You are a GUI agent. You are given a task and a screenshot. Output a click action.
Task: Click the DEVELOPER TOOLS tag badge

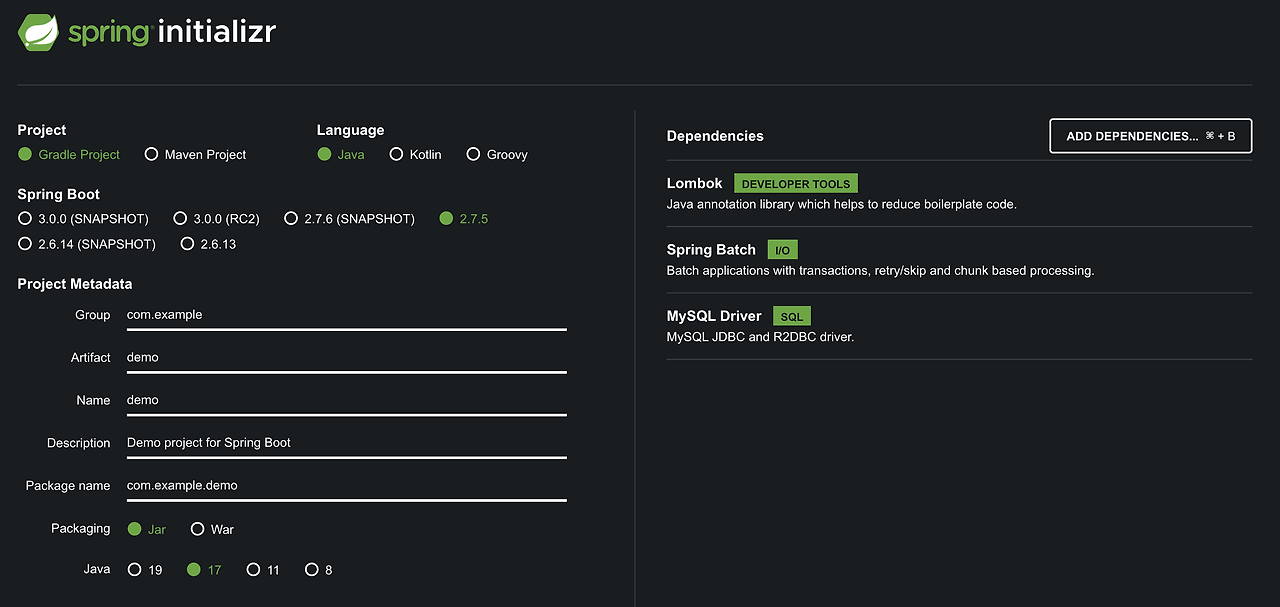796,184
